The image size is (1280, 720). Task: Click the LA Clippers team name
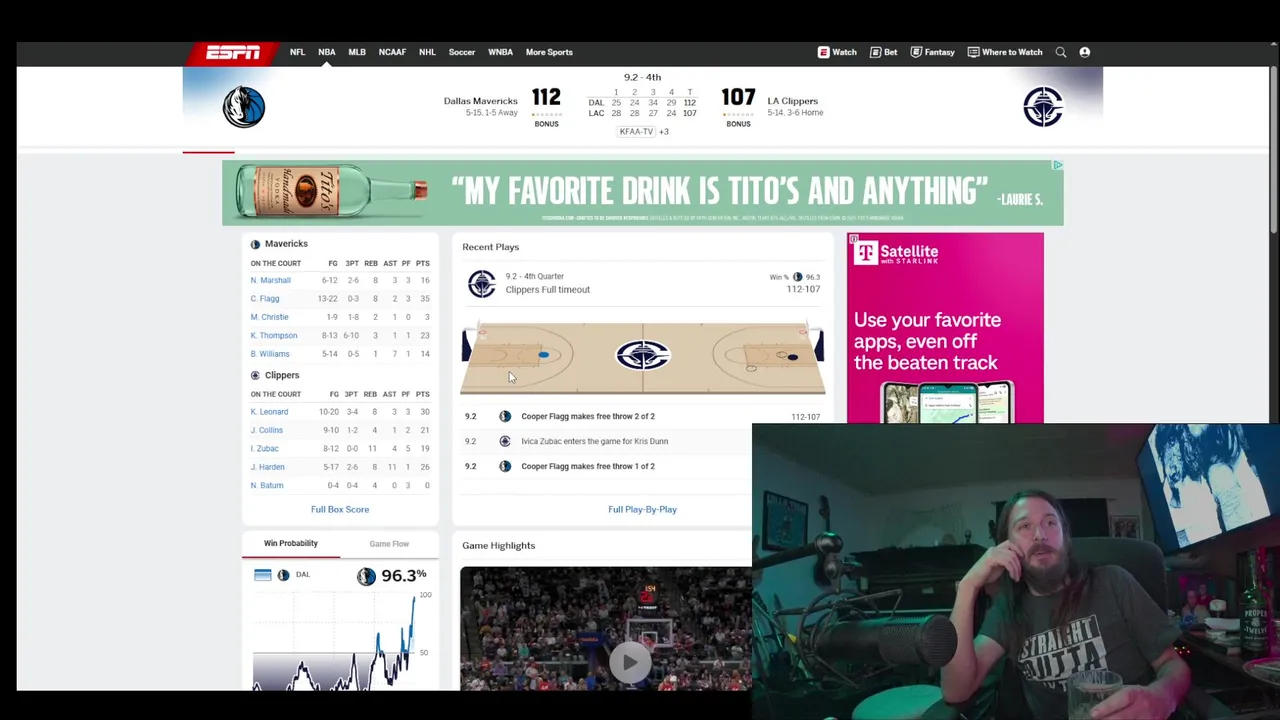[792, 101]
